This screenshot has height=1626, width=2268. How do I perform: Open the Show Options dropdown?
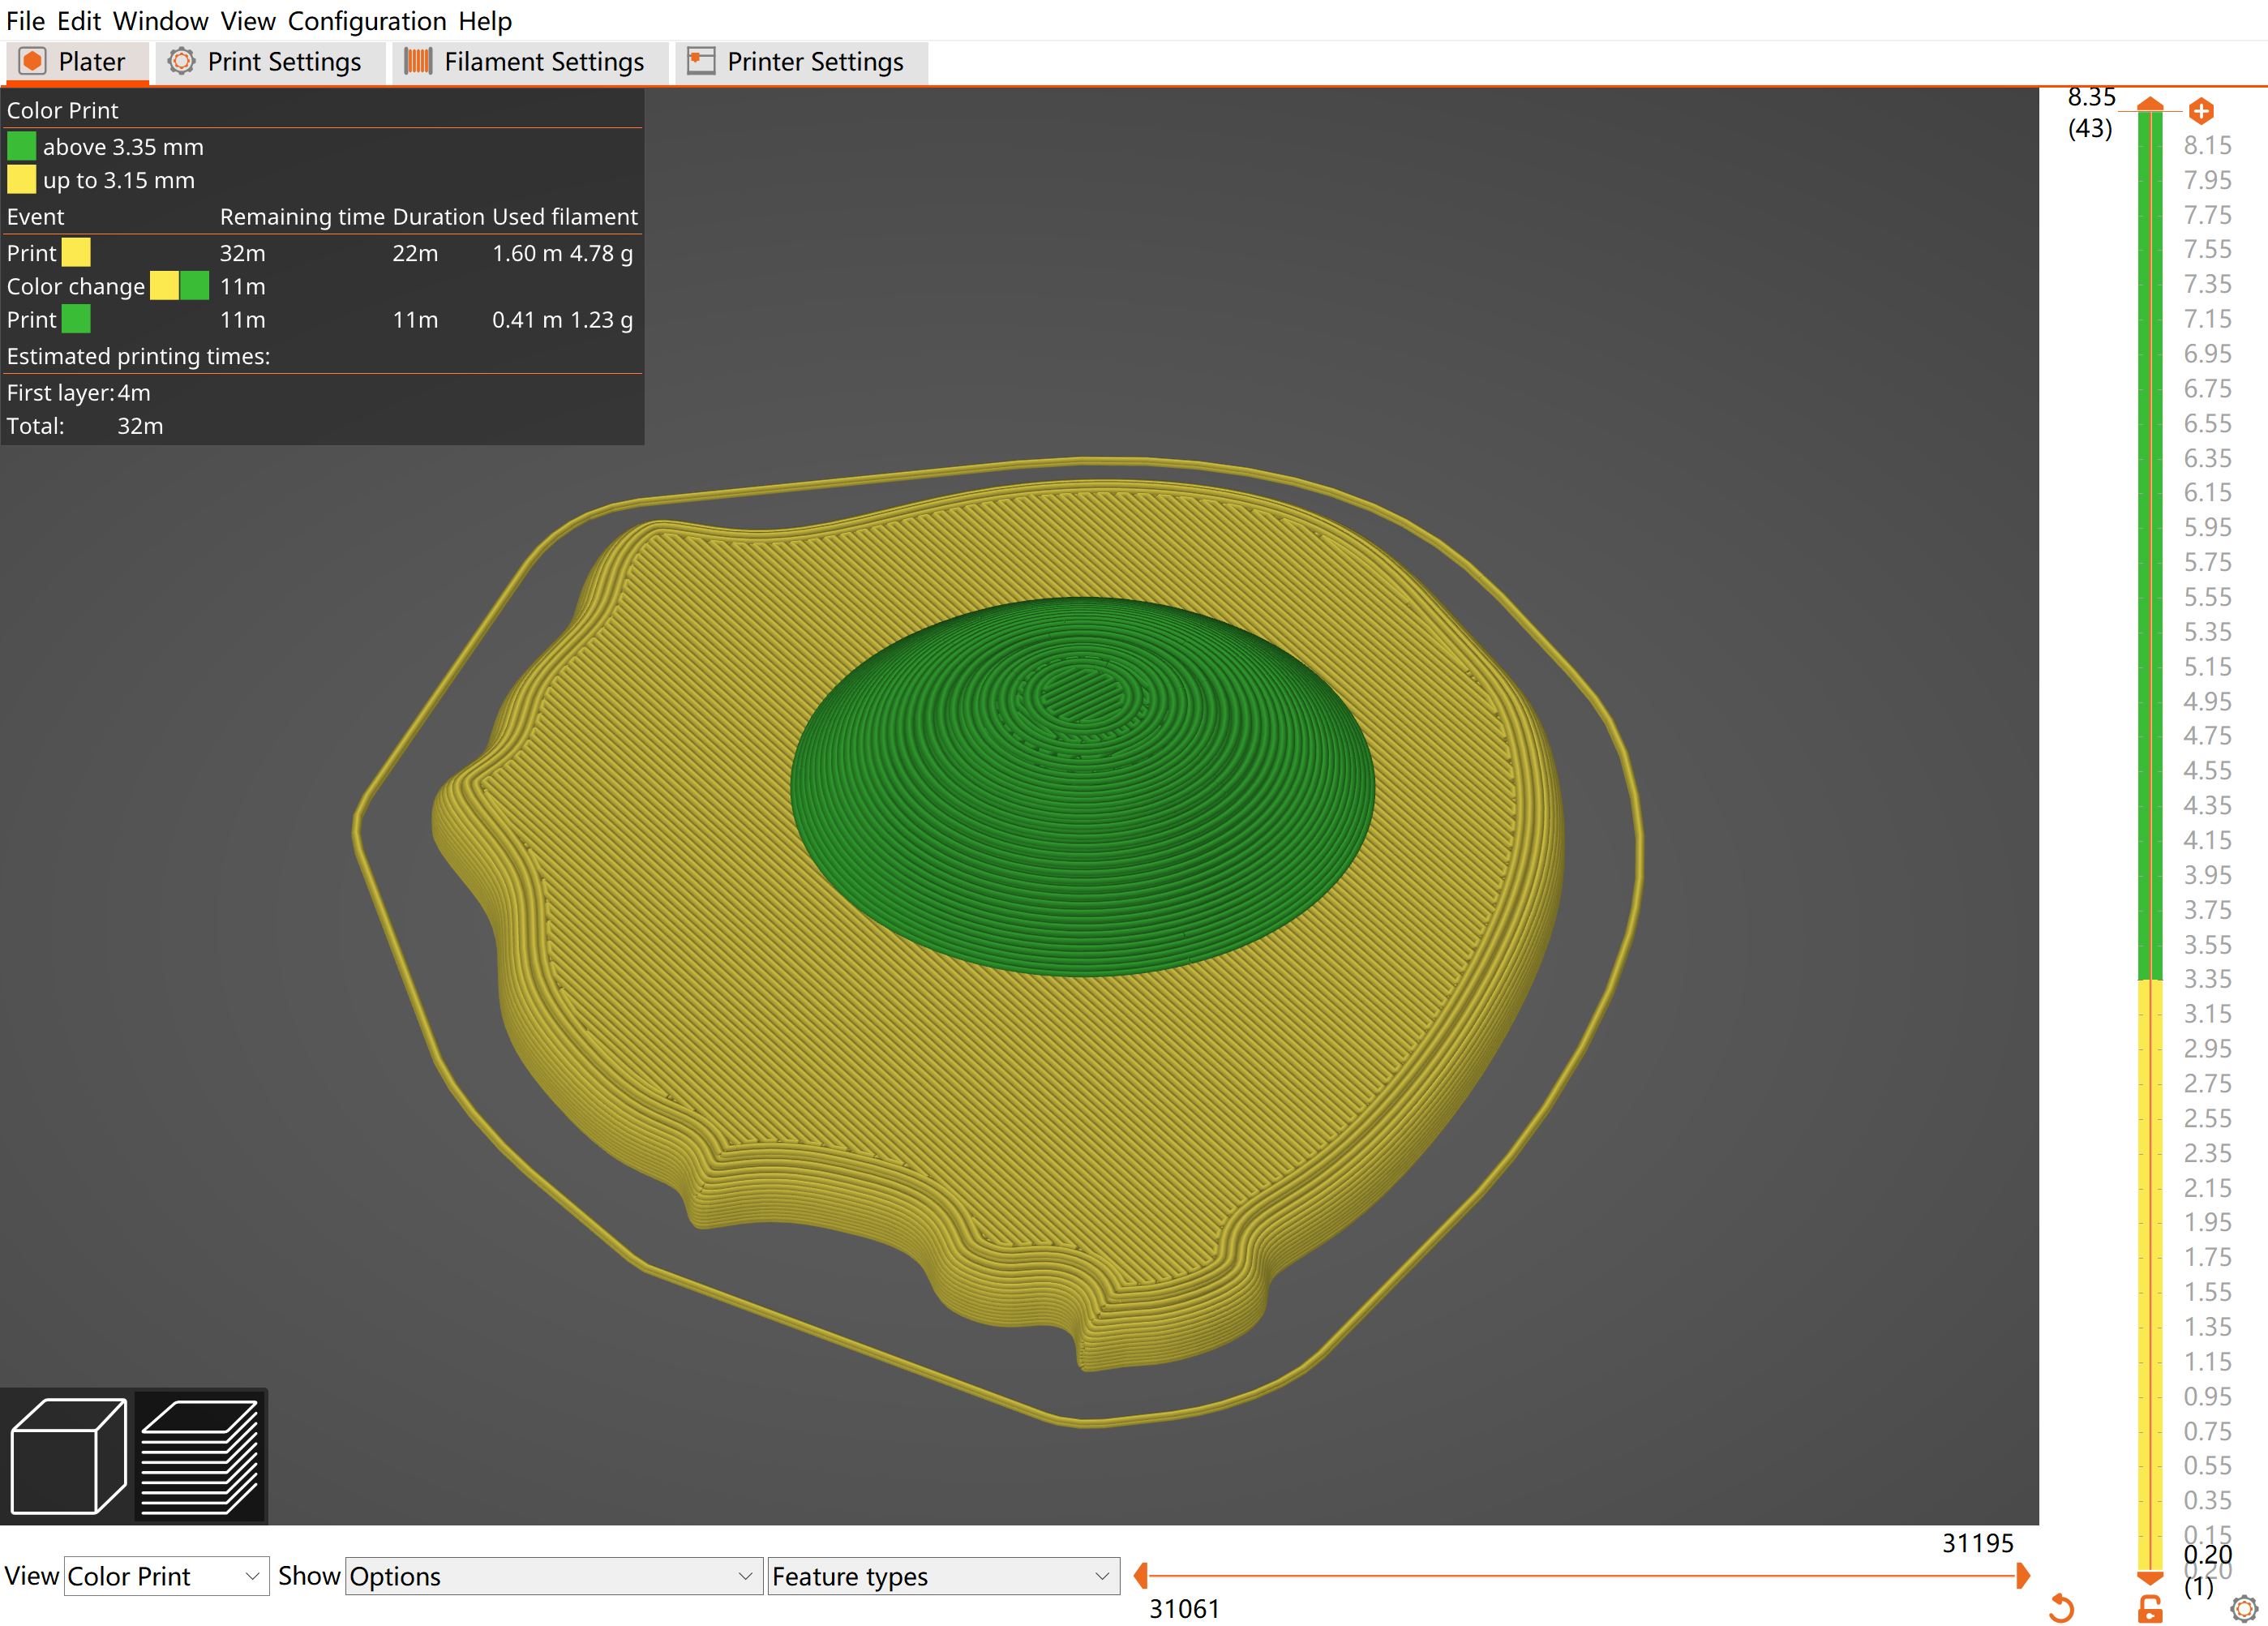pyautogui.click(x=554, y=1576)
